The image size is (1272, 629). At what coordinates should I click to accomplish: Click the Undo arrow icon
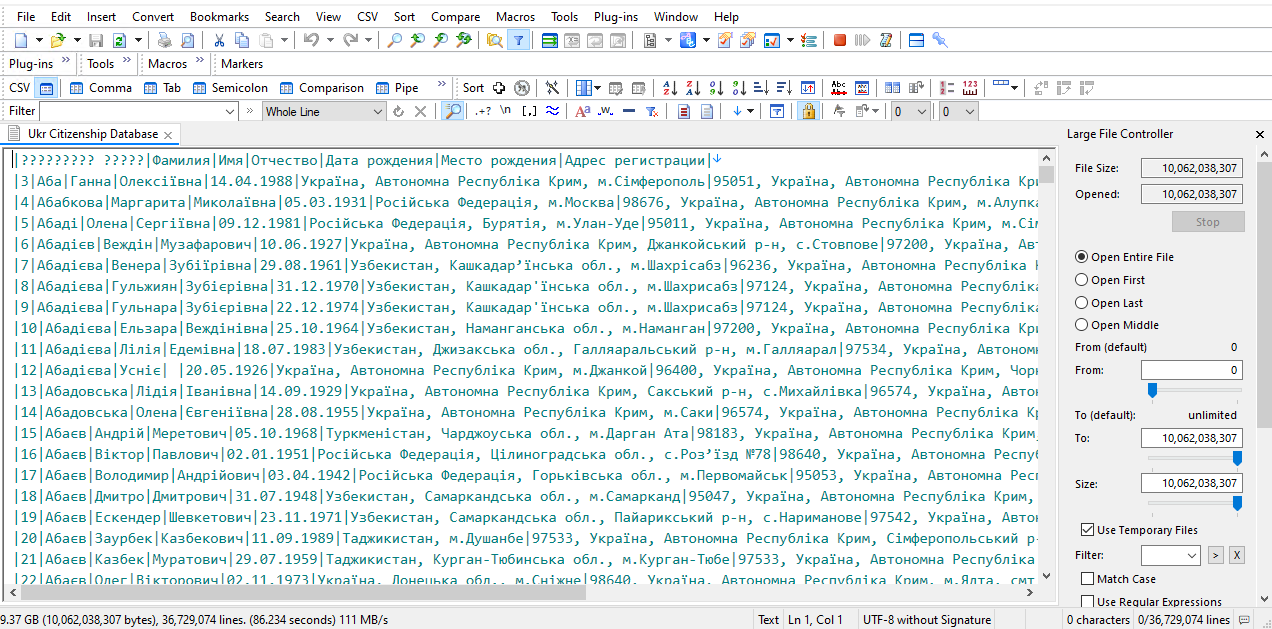click(311, 40)
